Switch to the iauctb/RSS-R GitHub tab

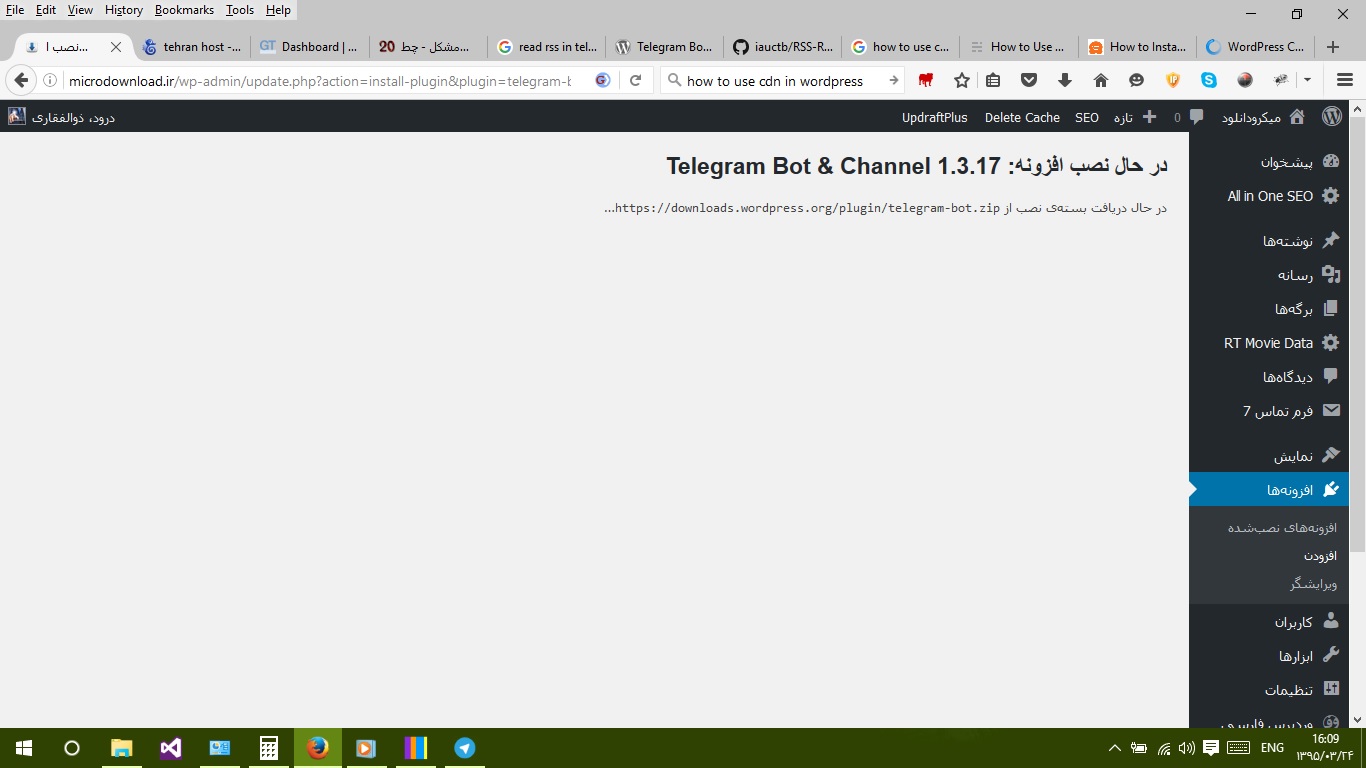[x=783, y=46]
